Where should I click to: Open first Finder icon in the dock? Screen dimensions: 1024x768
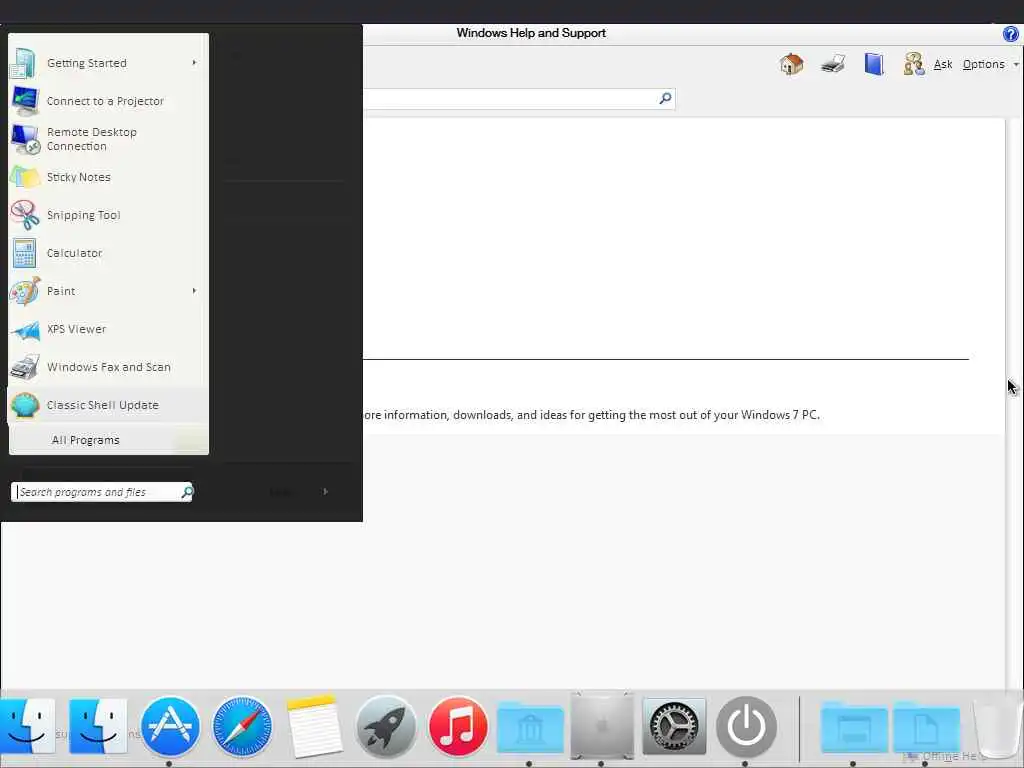click(x=27, y=726)
